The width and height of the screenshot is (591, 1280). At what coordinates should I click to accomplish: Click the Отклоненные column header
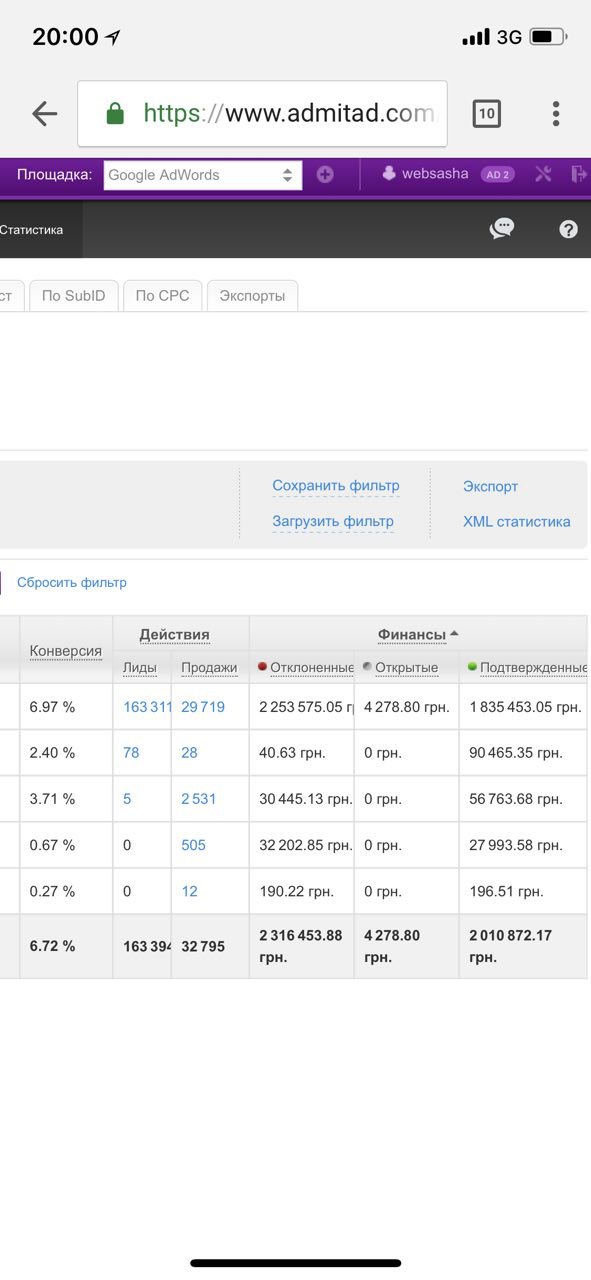click(x=306, y=668)
